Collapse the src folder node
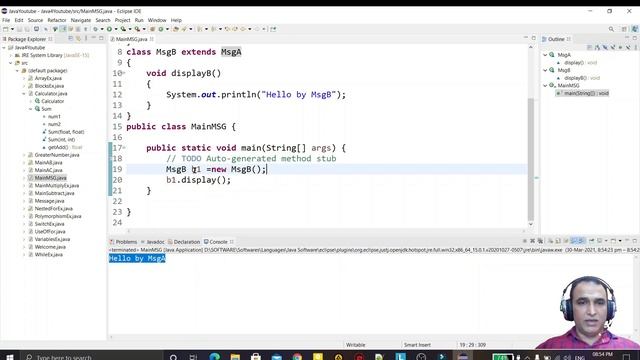Viewport: 640px width, 360px height. point(11,63)
